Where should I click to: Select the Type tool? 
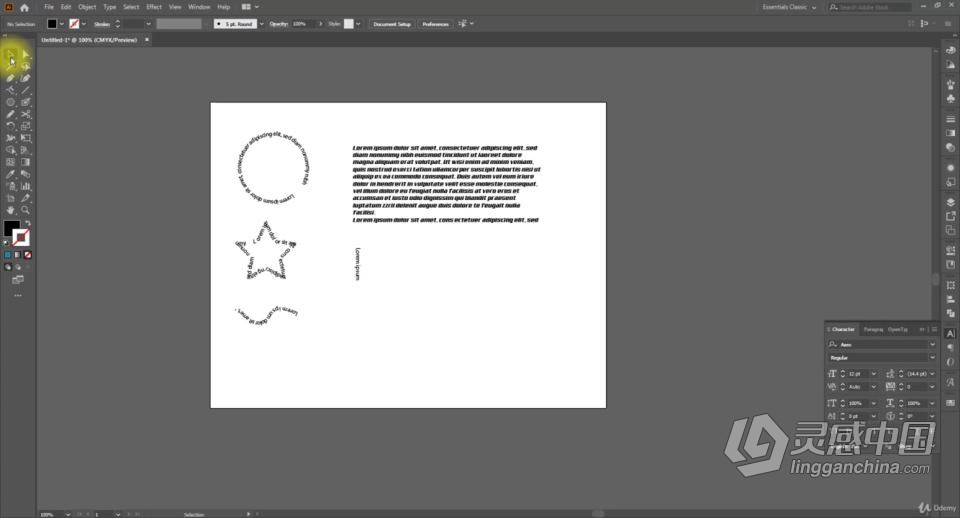point(10,91)
